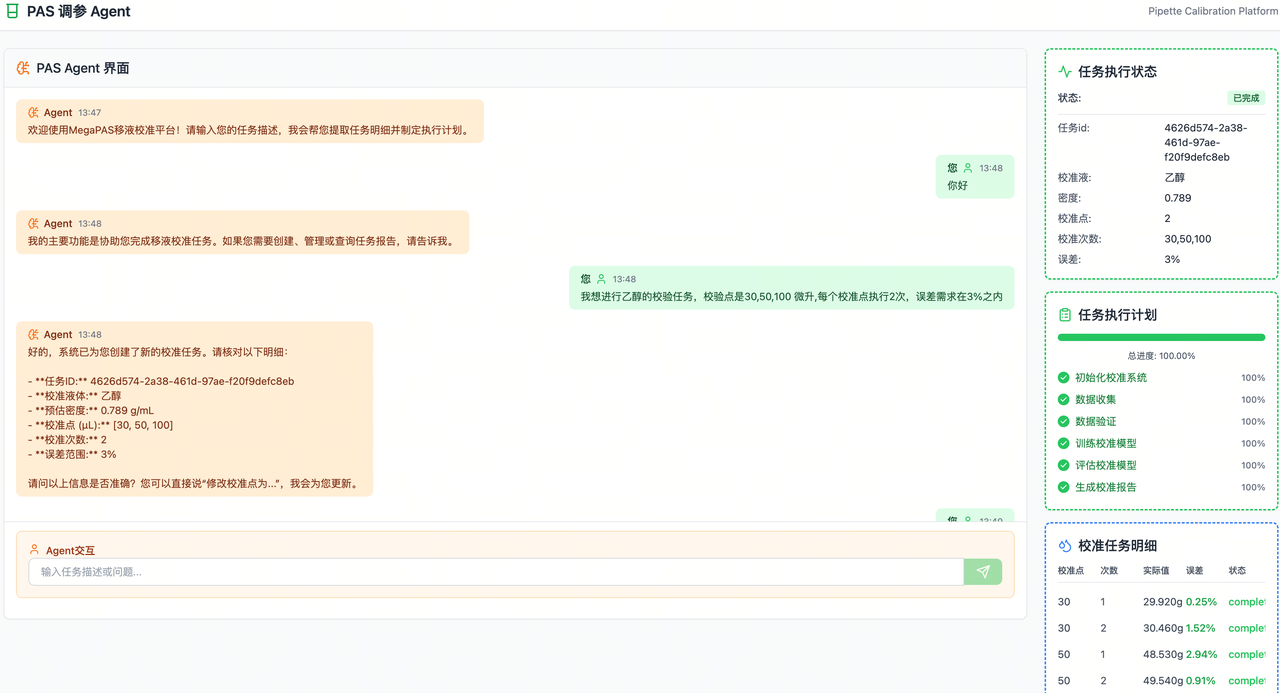This screenshot has height=693, width=1280.
Task: Select the 训练校准模型 plan step
Action: (x=1105, y=444)
